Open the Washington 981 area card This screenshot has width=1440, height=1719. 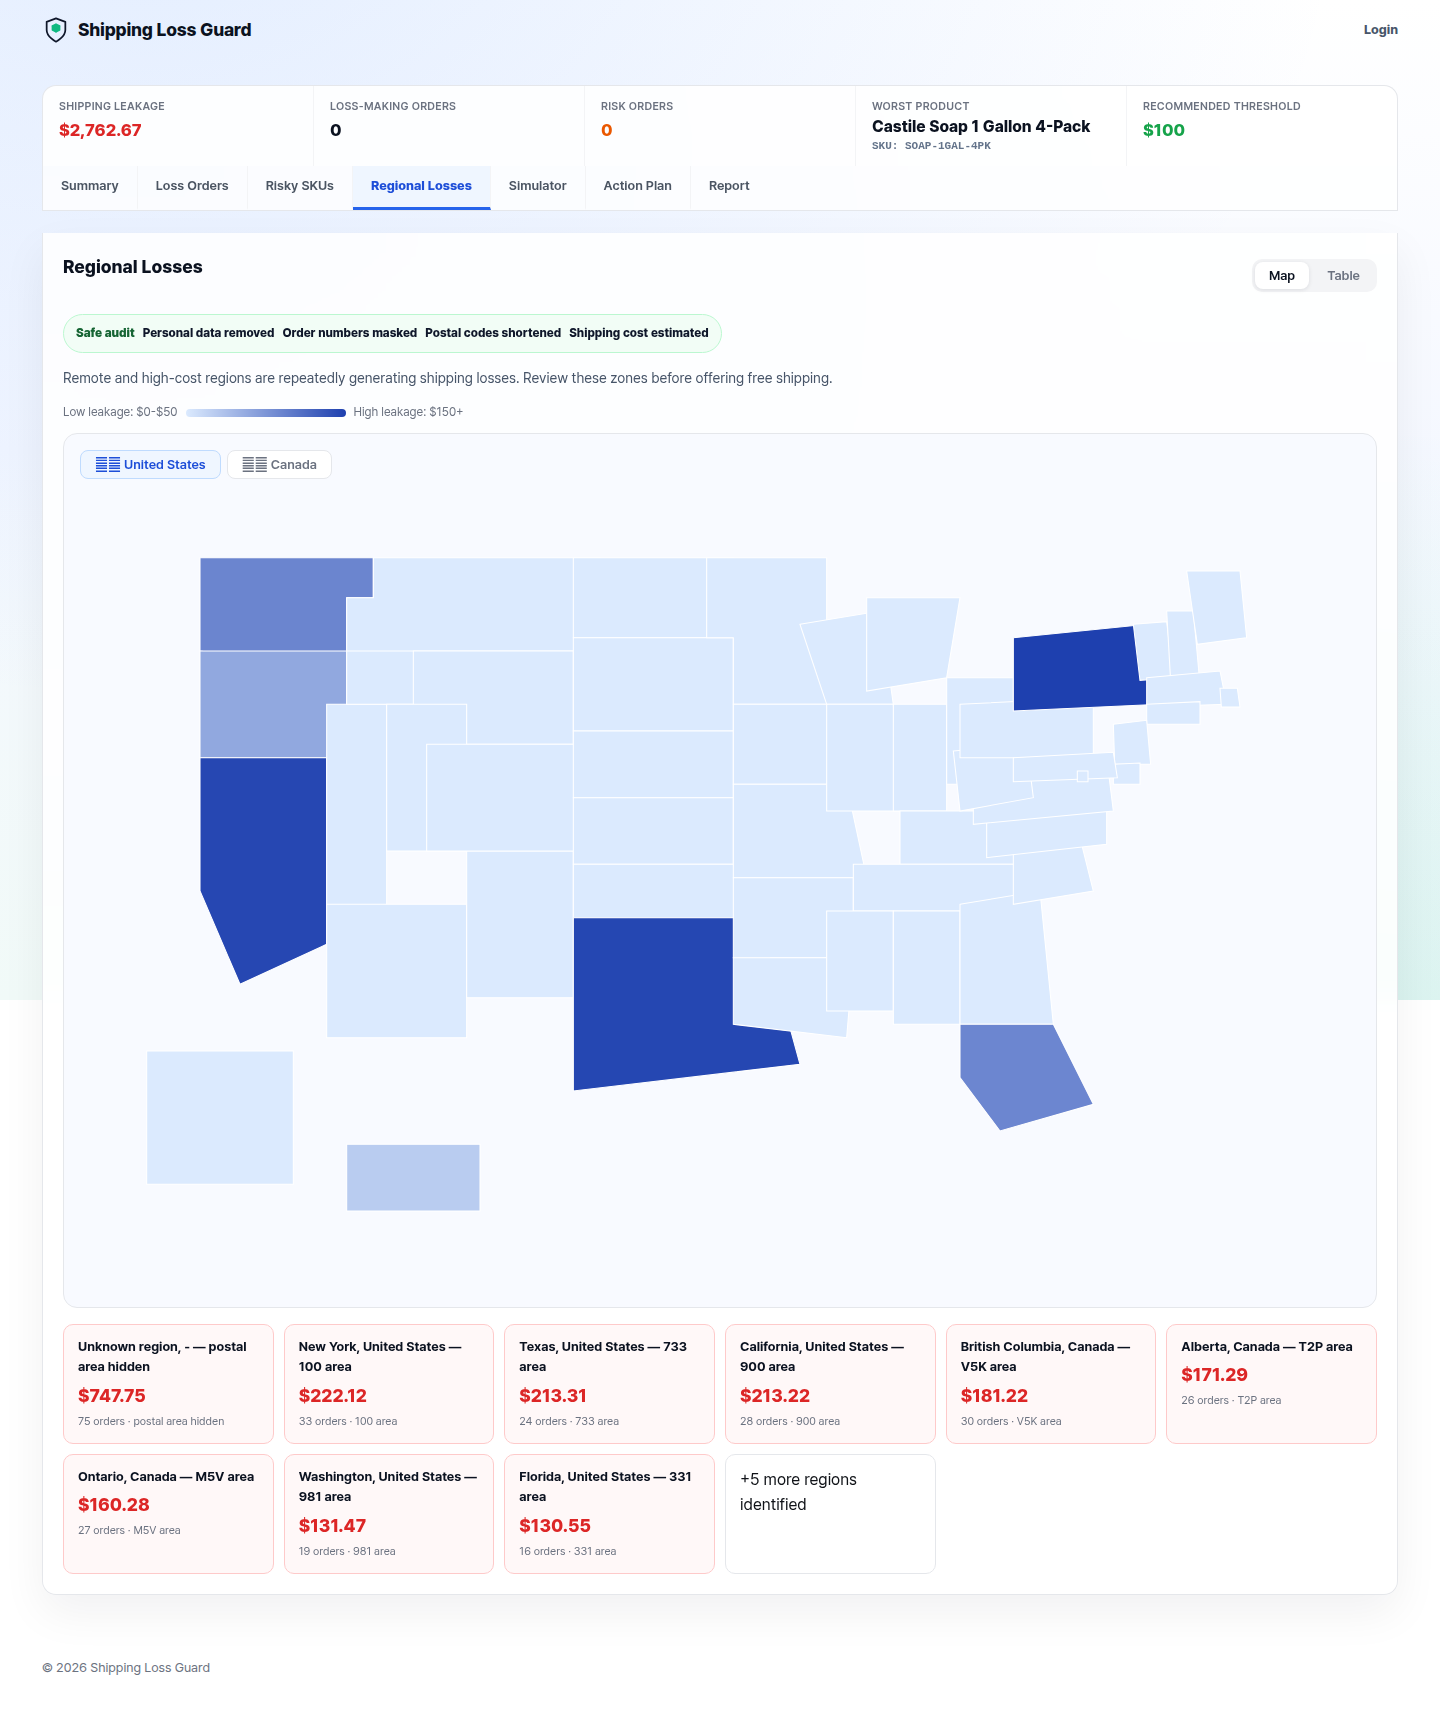[x=389, y=1514]
